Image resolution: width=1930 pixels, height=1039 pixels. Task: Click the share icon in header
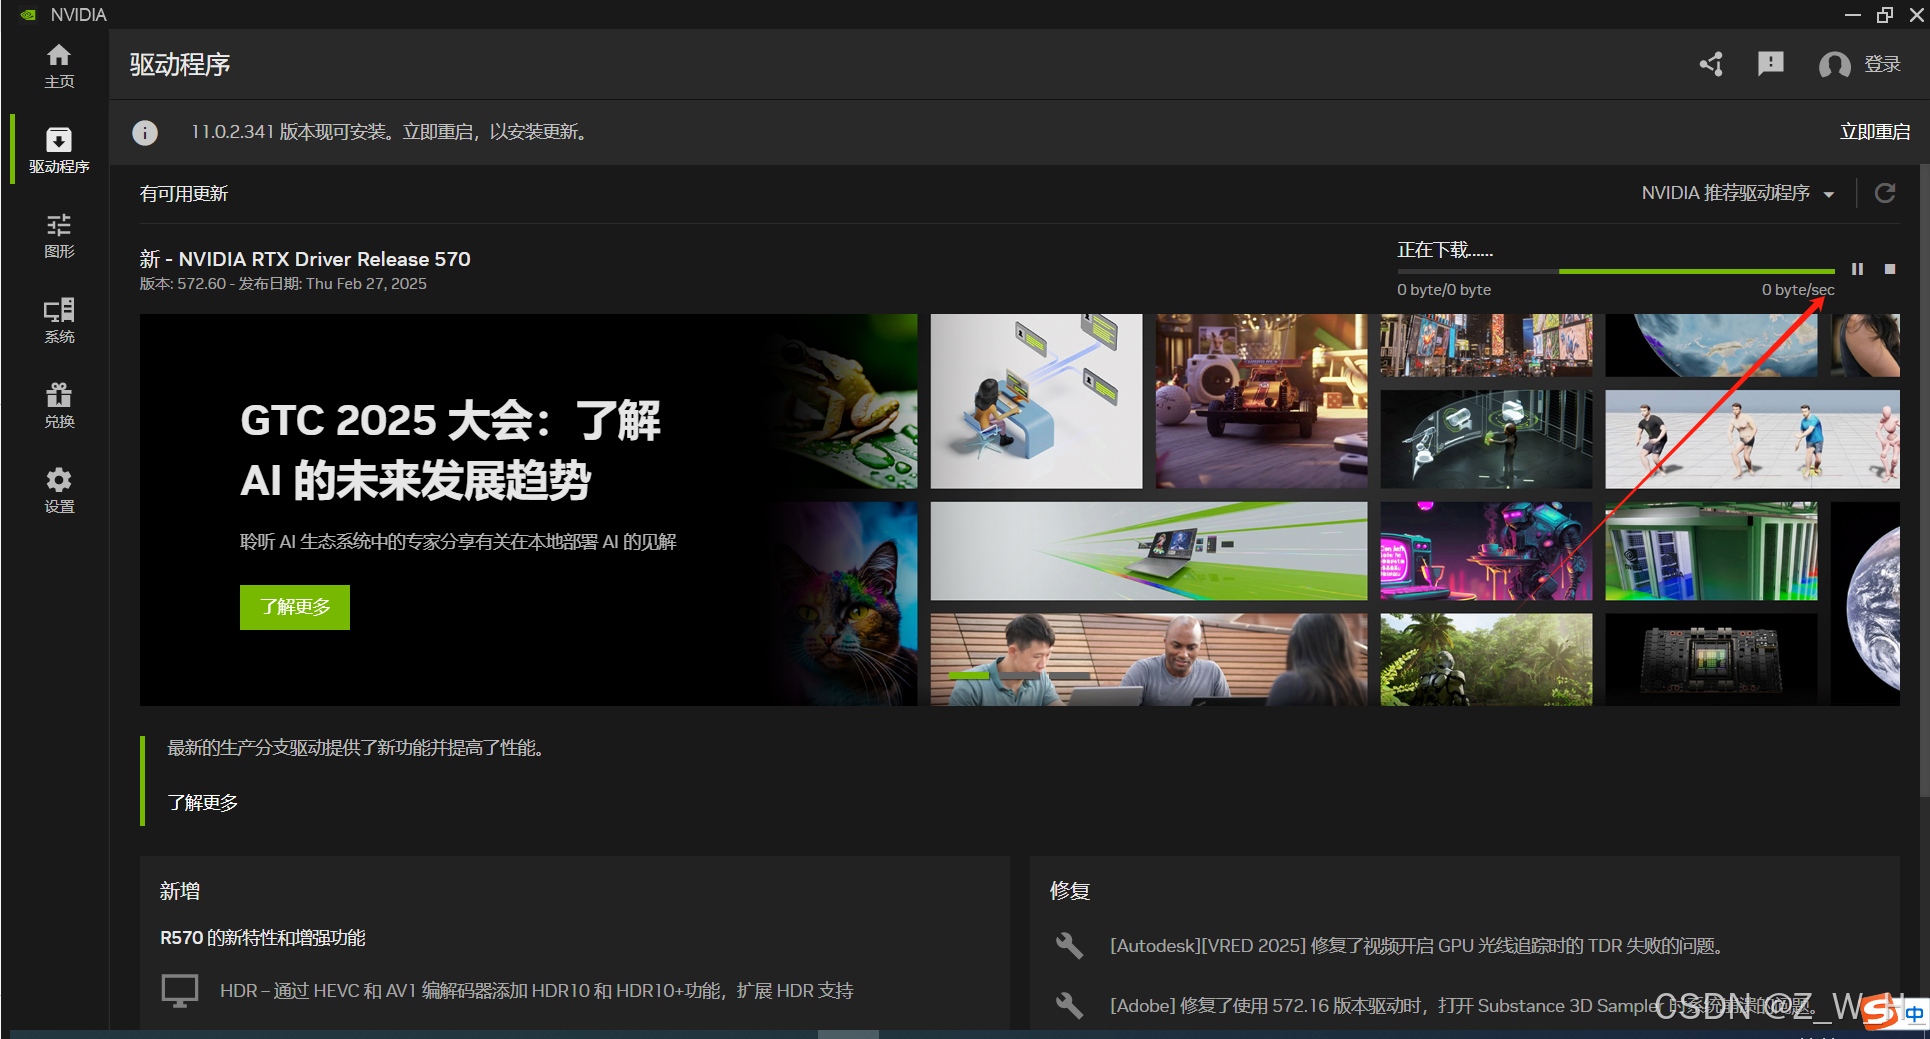pyautogui.click(x=1711, y=64)
